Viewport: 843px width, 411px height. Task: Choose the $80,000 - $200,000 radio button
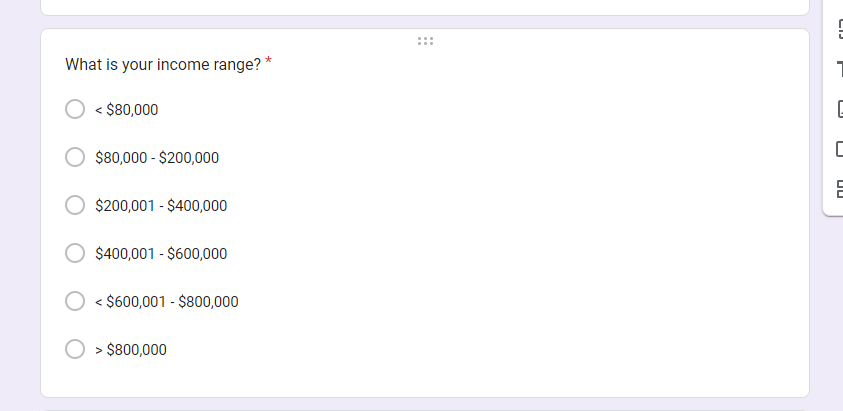(75, 157)
